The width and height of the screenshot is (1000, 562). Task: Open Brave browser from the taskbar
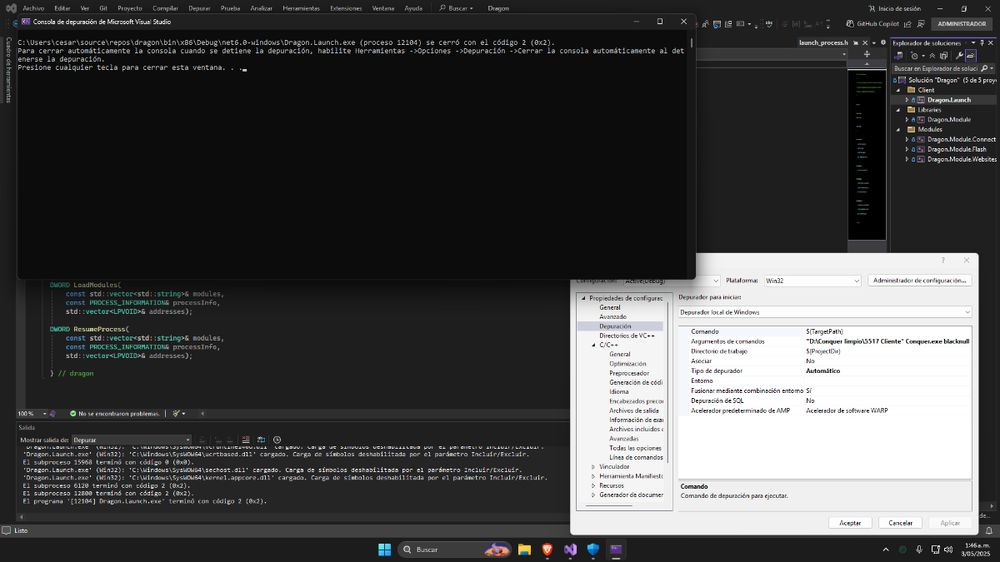(x=546, y=550)
